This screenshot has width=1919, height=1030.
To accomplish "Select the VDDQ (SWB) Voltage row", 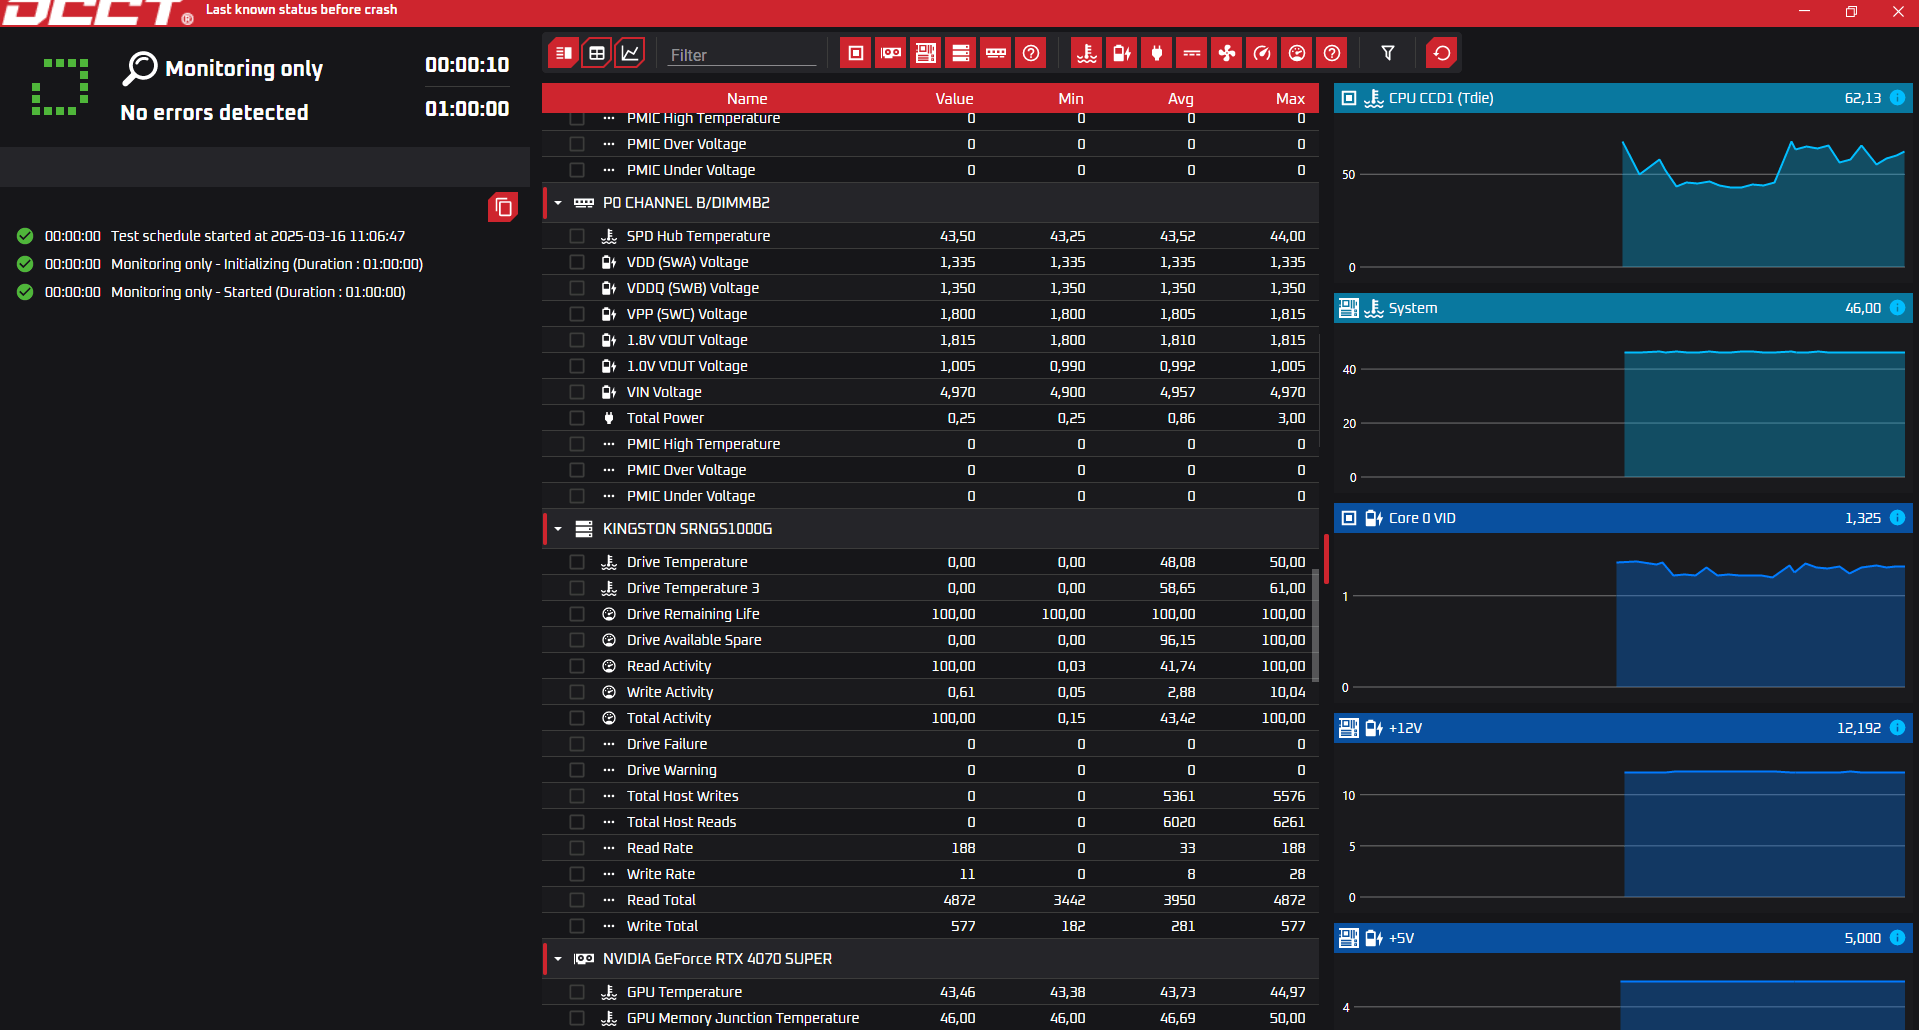I will click(930, 288).
